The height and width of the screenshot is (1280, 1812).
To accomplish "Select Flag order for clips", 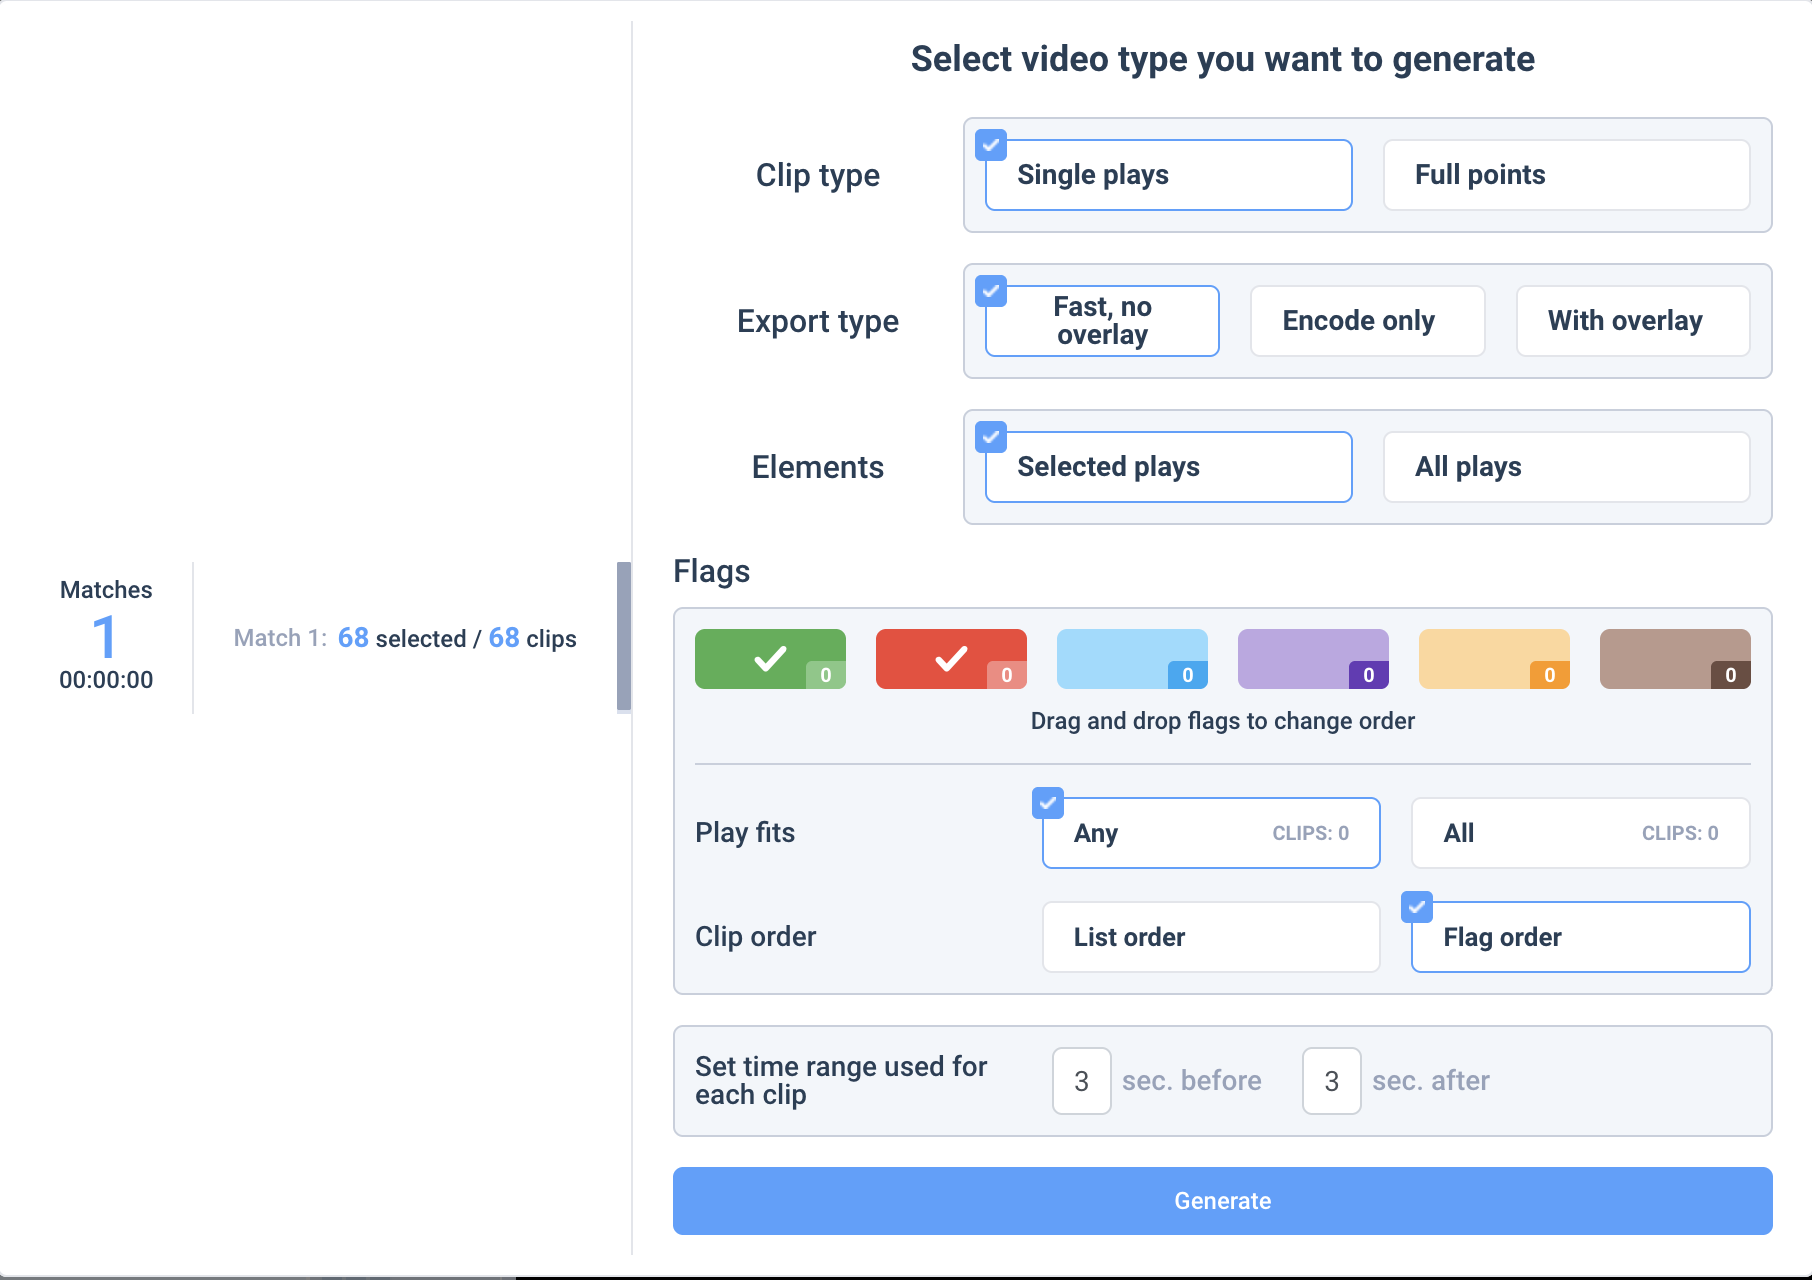I will (1580, 937).
